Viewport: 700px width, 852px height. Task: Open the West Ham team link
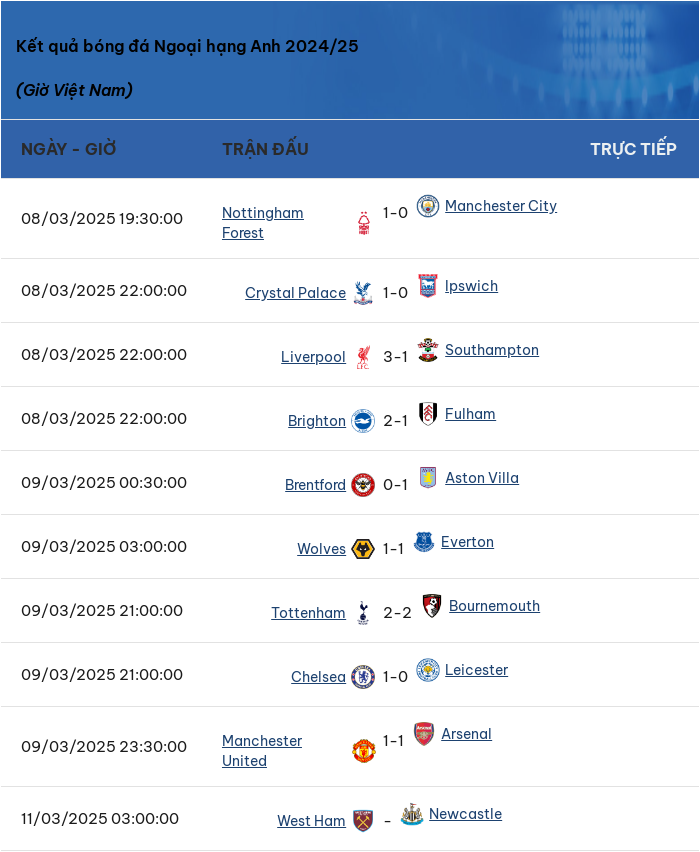pyautogui.click(x=311, y=821)
